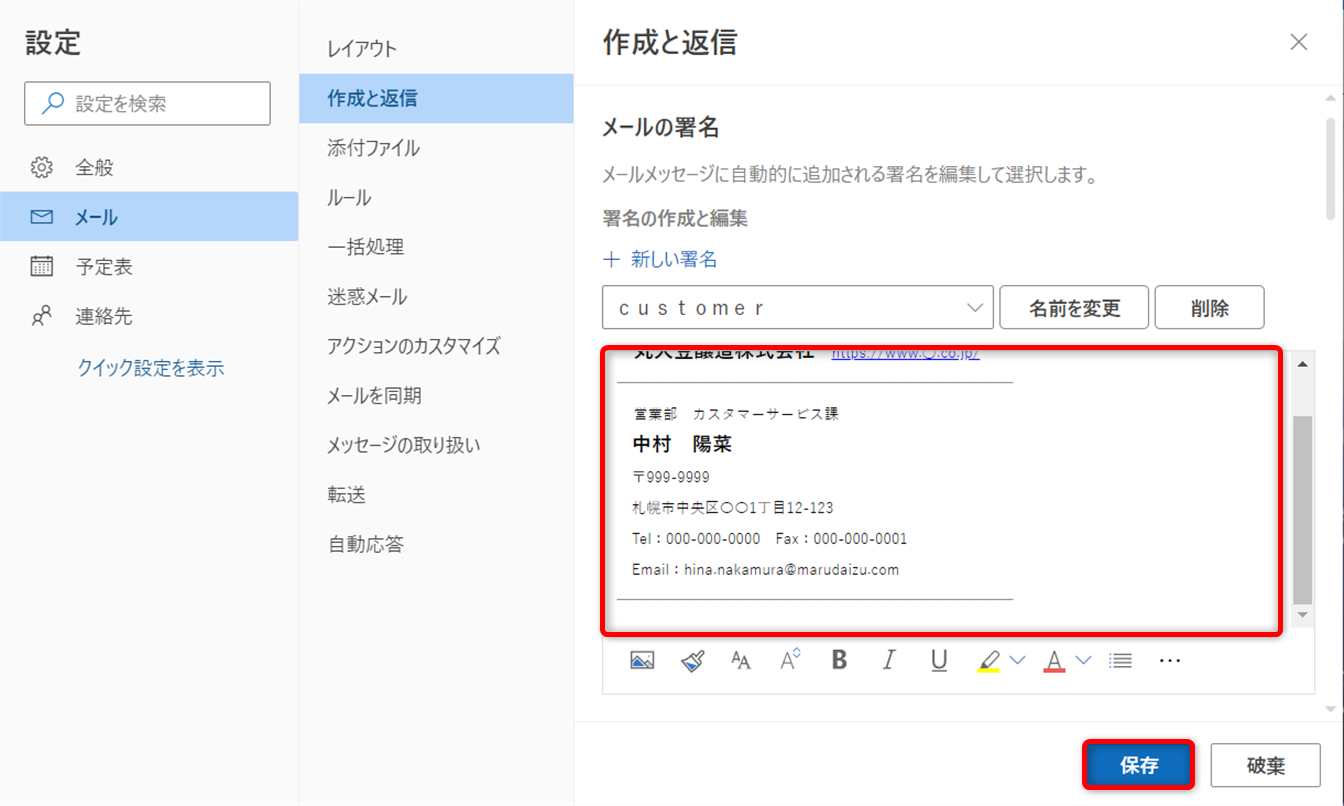Viewport: 1344px width, 806px height.
Task: Toggle underline formatting in signature editor
Action: point(938,660)
